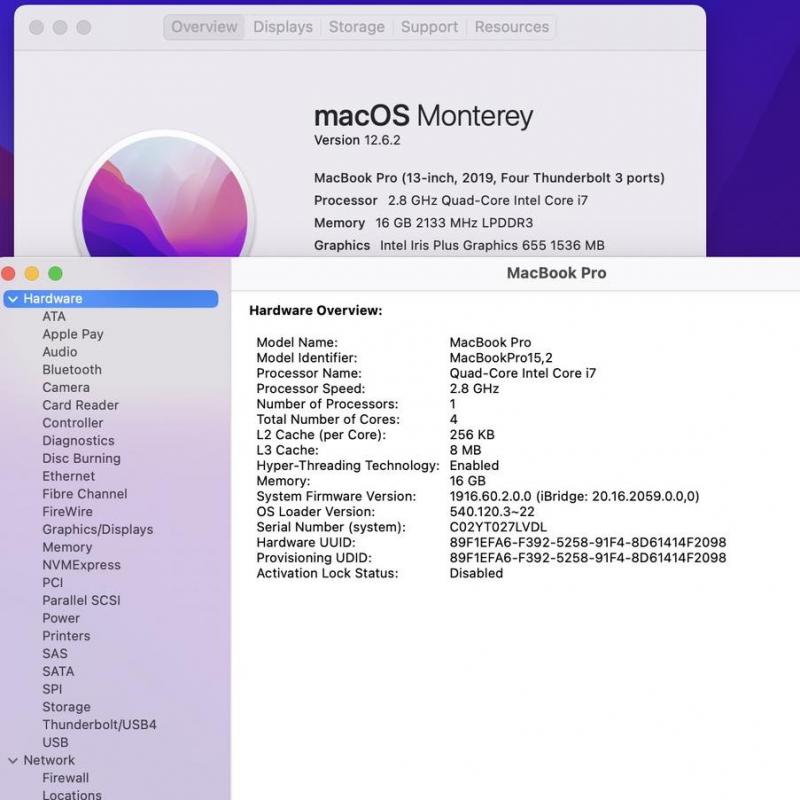The height and width of the screenshot is (800, 800).
Task: Select the Memory sidebar item
Action: [67, 547]
